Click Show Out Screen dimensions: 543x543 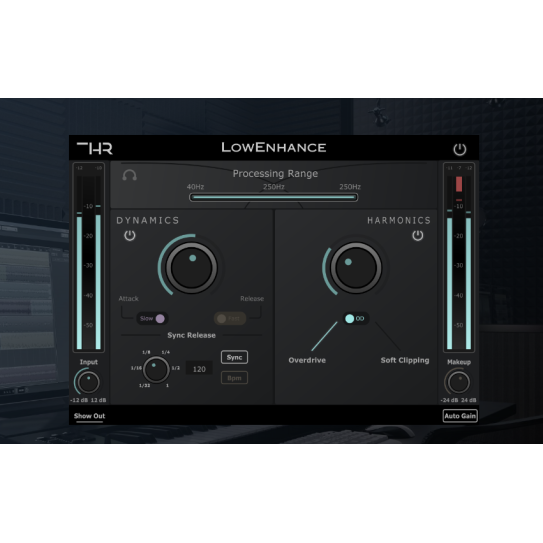(89, 416)
